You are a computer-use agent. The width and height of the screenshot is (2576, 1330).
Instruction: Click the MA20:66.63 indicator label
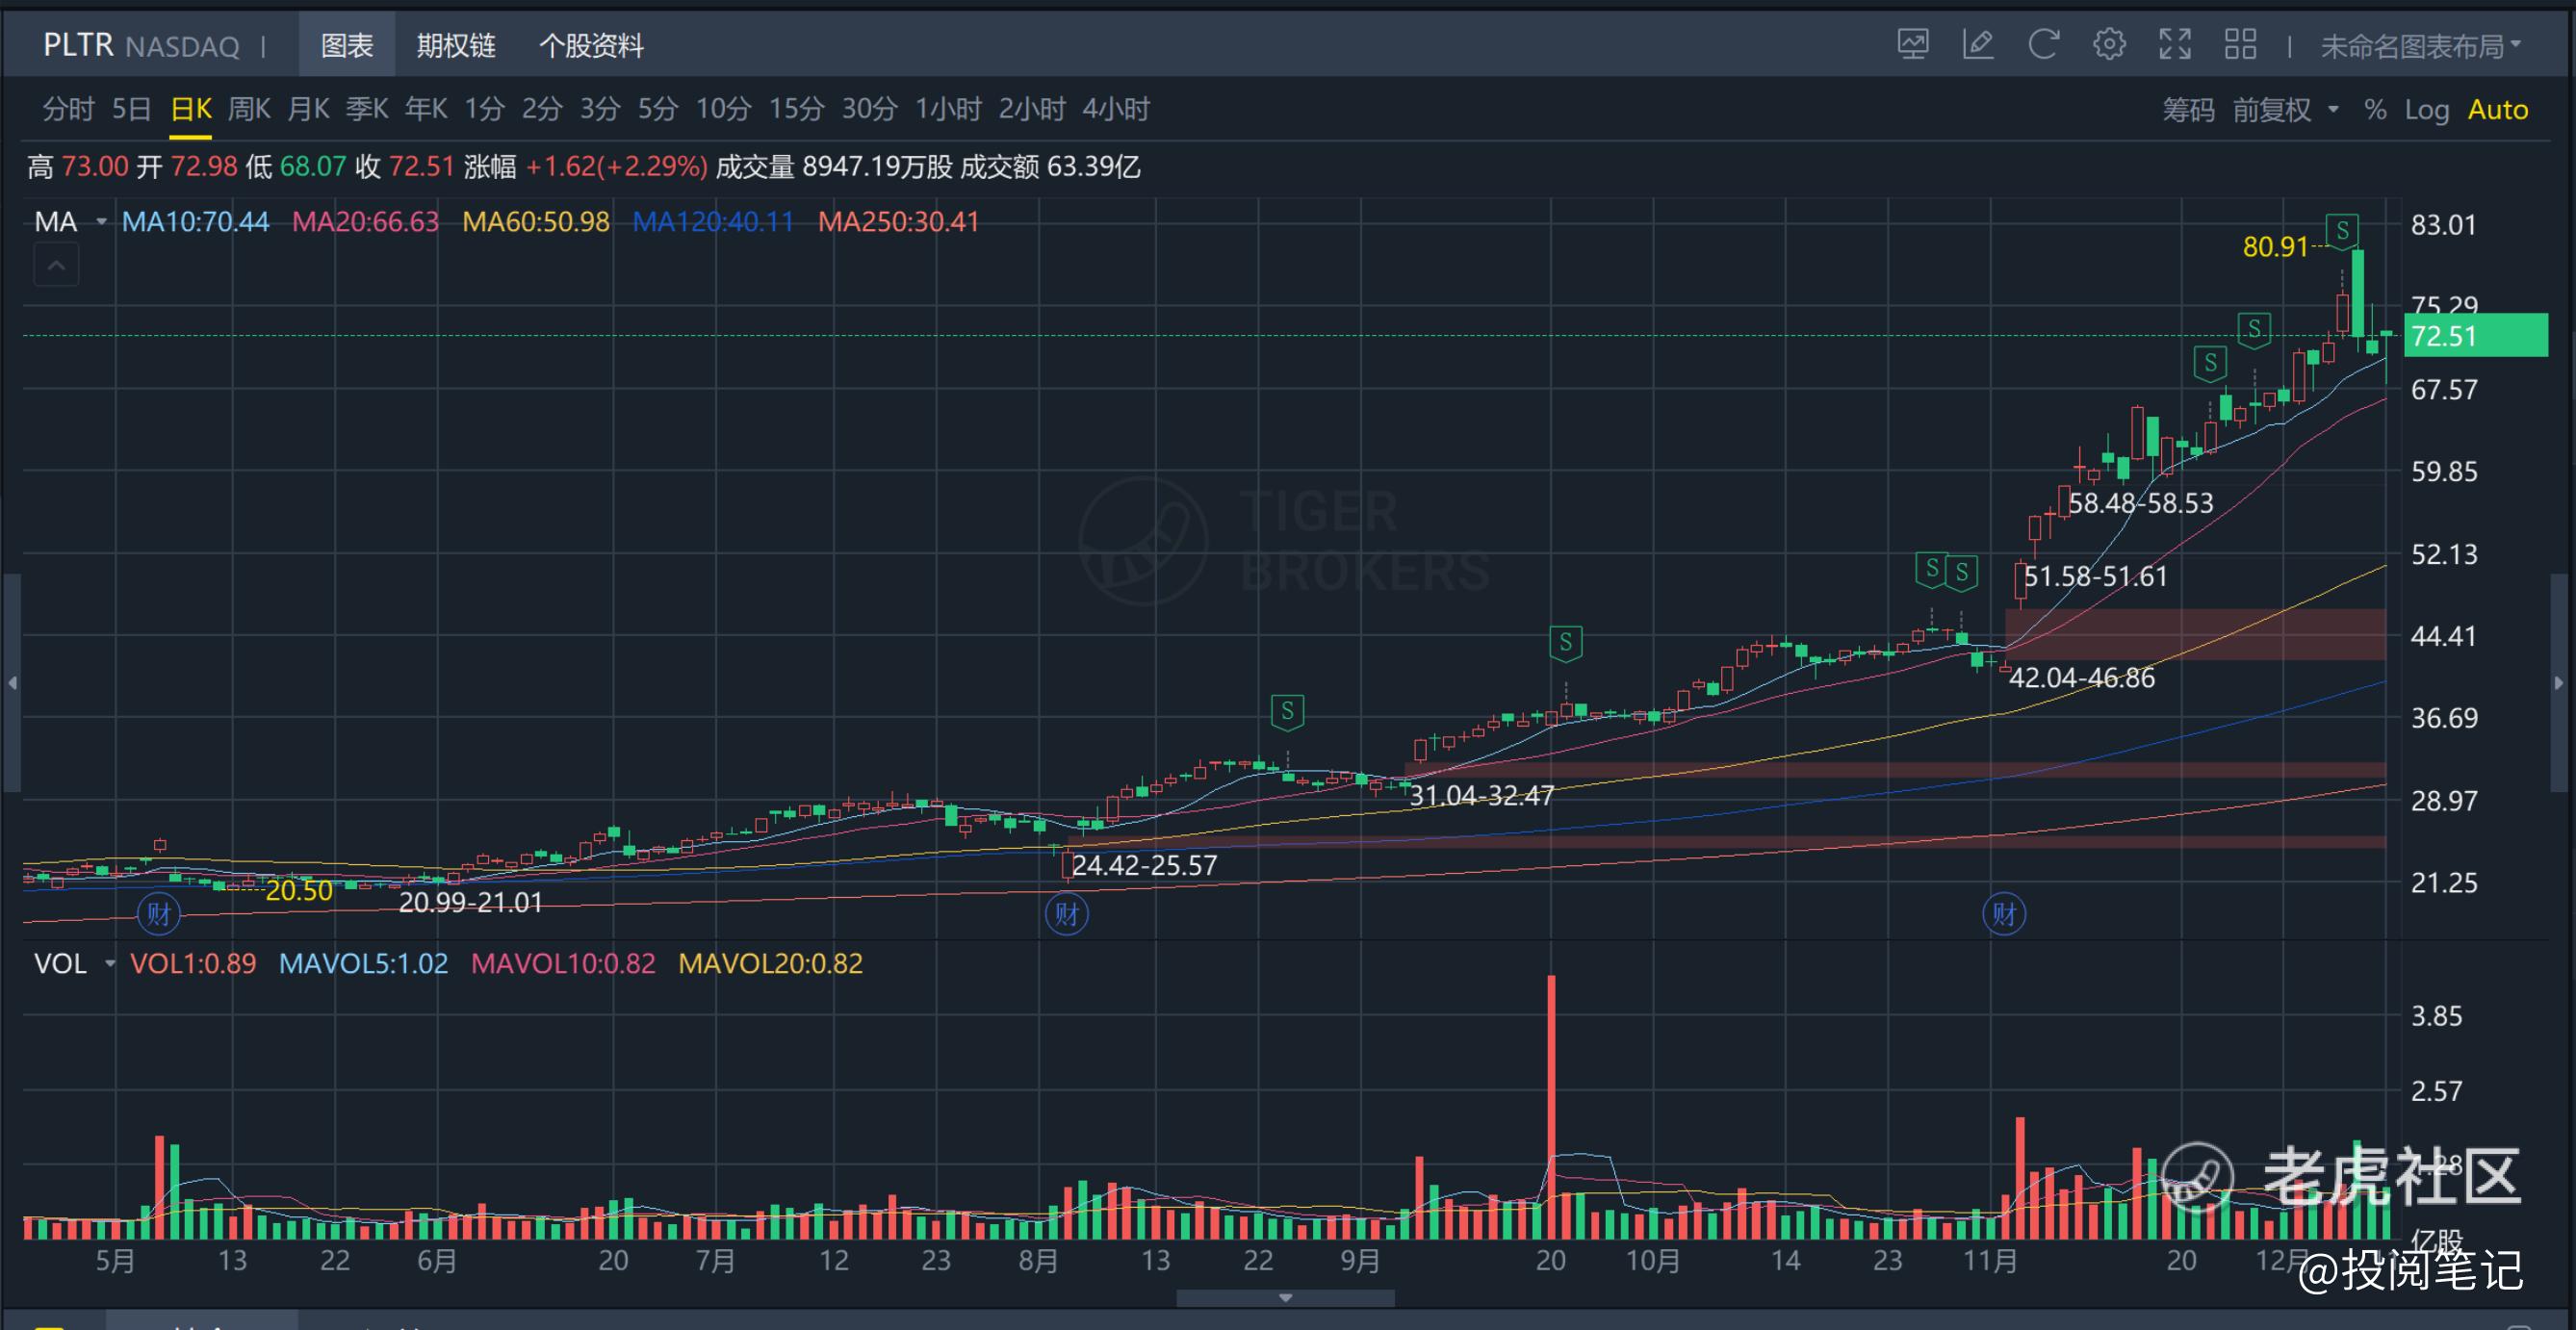point(365,222)
